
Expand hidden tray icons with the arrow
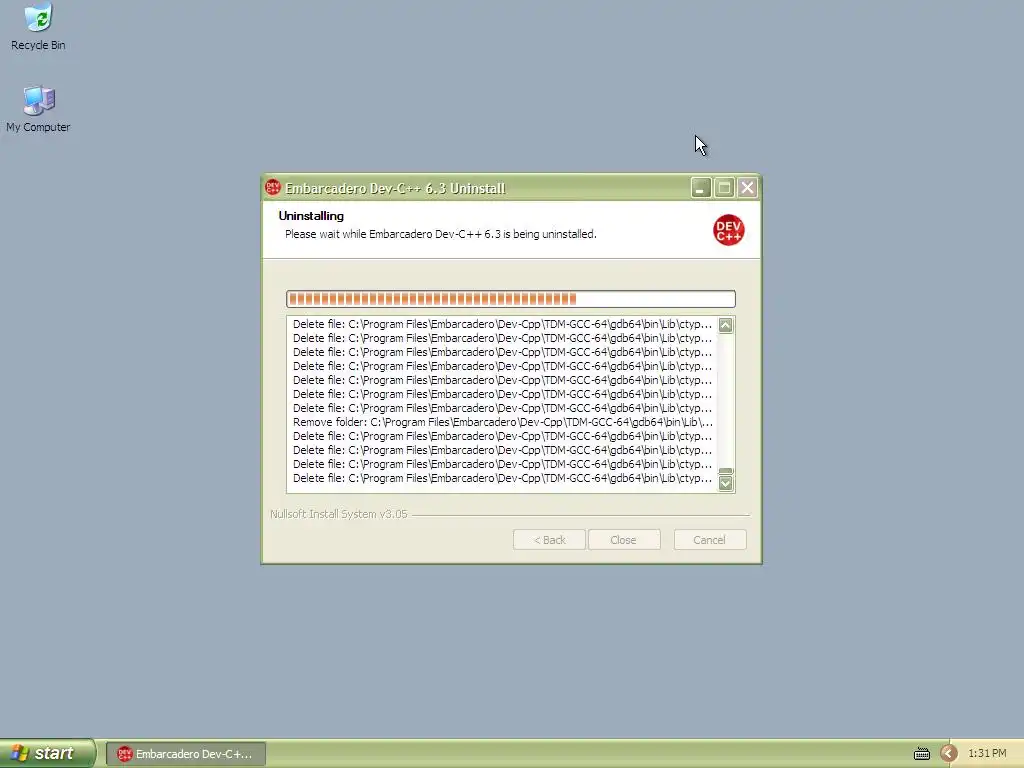coord(948,754)
